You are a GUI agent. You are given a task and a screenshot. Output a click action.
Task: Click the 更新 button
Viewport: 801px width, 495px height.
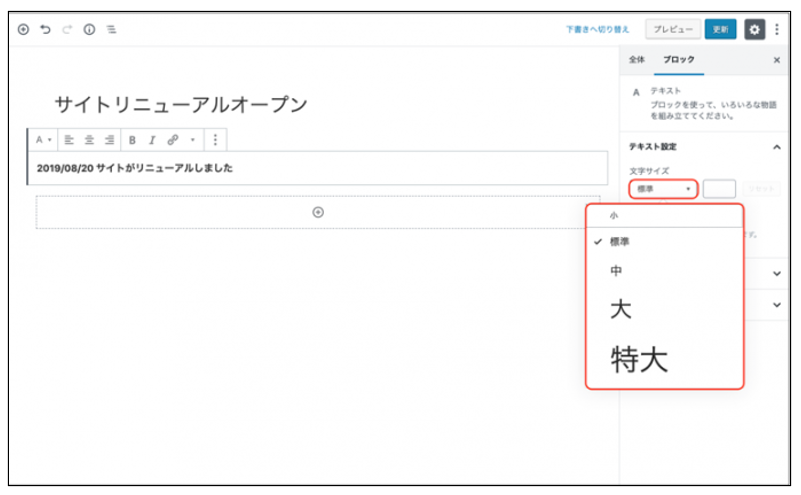pos(719,30)
